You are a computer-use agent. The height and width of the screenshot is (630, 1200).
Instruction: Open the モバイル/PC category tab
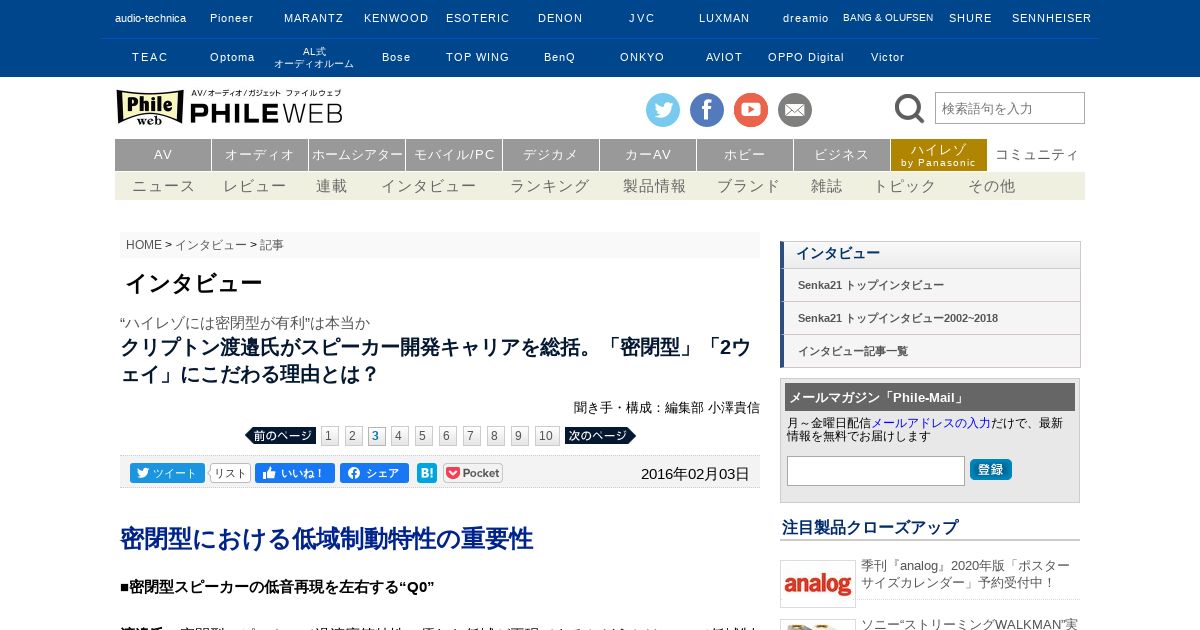(x=454, y=155)
